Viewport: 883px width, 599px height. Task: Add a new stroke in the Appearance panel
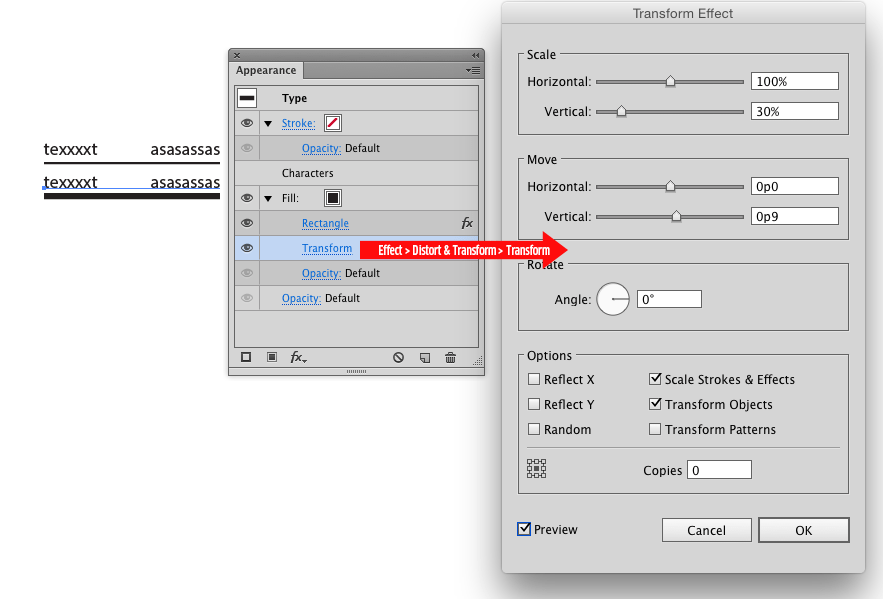(x=246, y=357)
